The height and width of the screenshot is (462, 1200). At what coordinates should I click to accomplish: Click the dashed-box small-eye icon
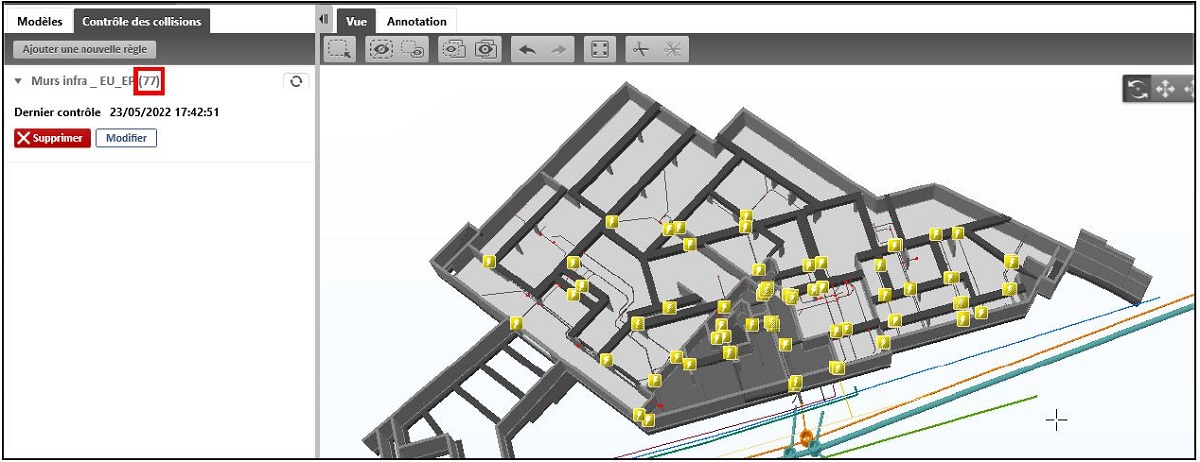[413, 49]
